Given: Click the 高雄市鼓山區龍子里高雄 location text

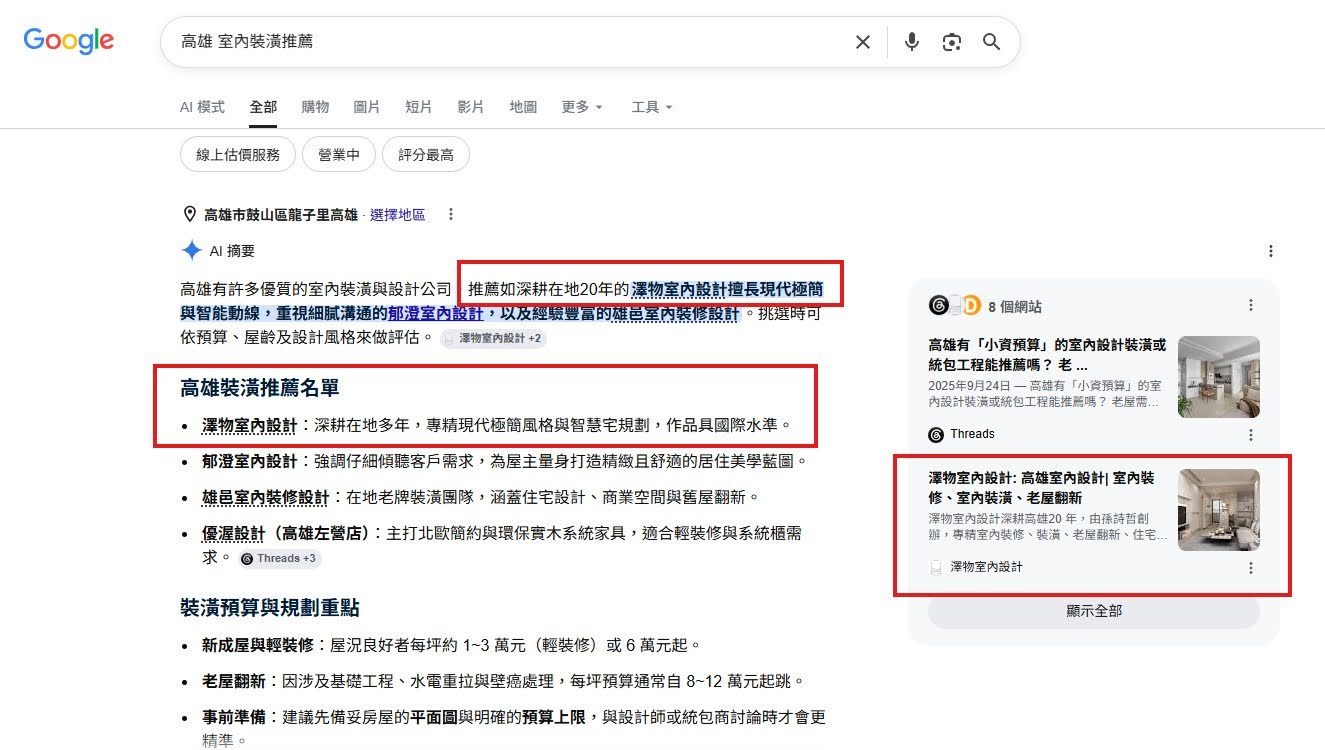Looking at the screenshot, I should (281, 215).
